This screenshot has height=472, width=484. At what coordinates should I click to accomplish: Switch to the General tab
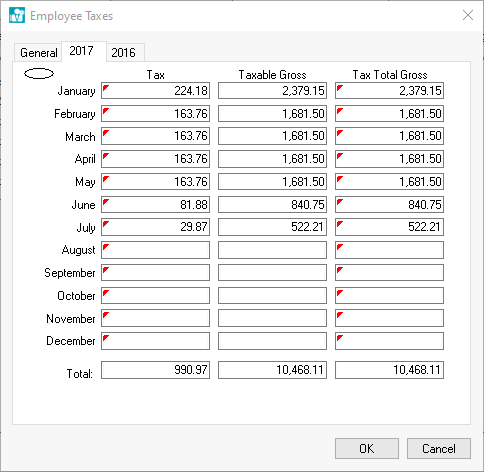pos(38,53)
